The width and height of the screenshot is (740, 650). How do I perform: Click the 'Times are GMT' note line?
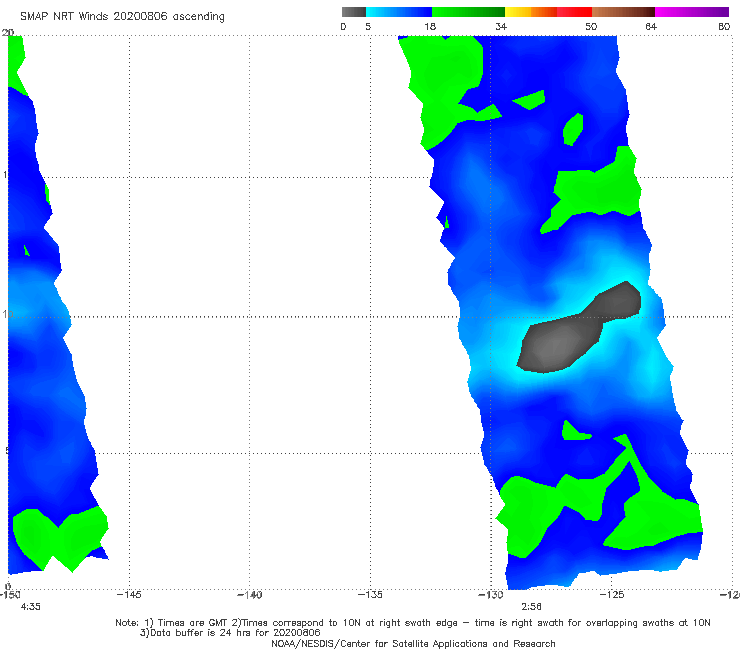413,623
